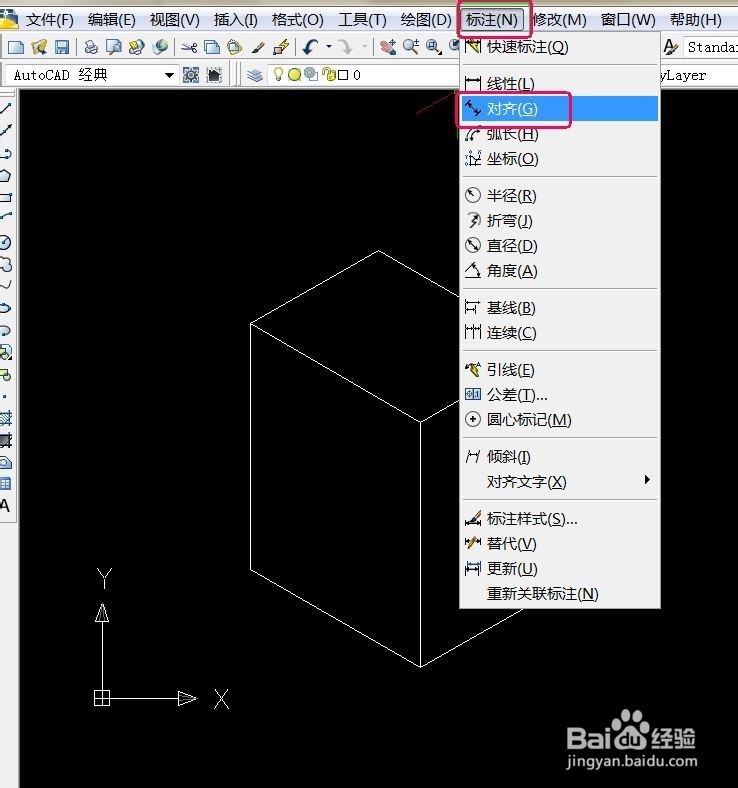Expand the 对齐文字(X) submenu arrow
738x788 pixels.
pyautogui.click(x=647, y=480)
